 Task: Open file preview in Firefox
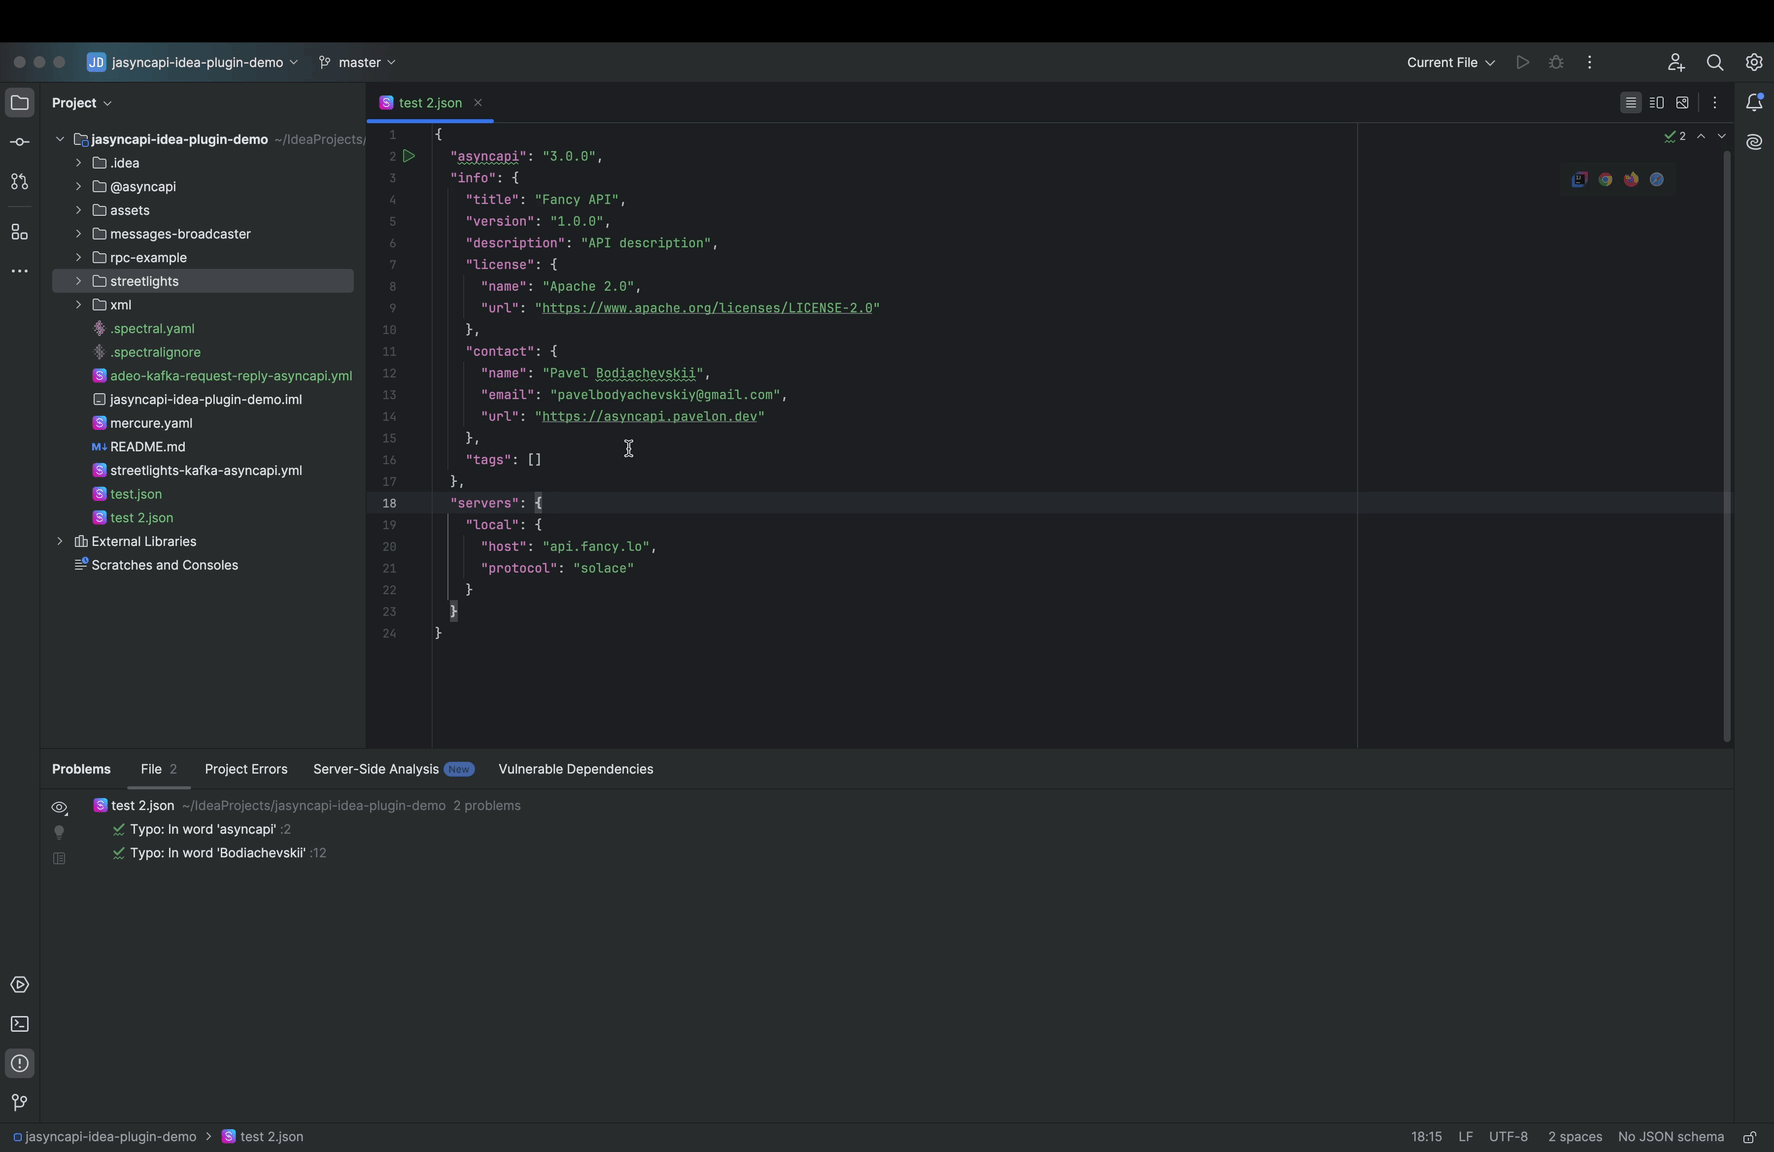(1631, 179)
